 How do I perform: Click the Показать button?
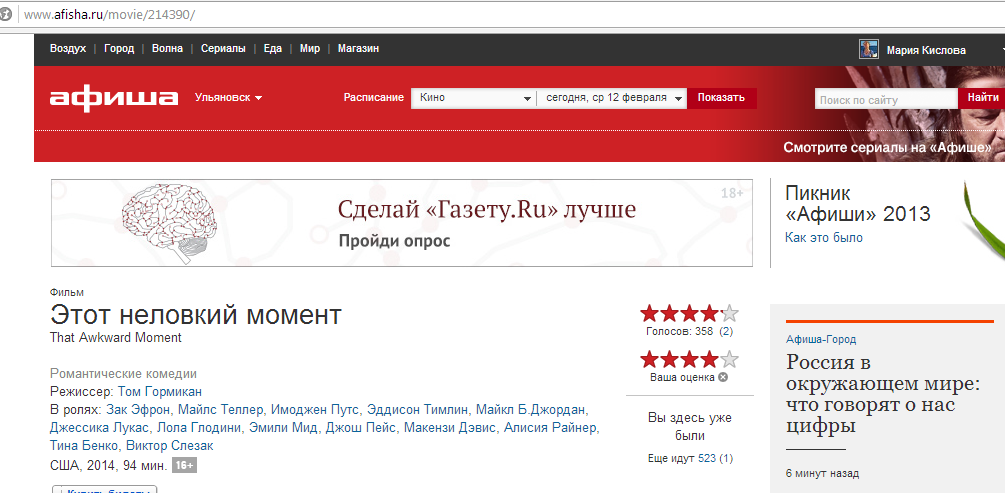pyautogui.click(x=722, y=98)
